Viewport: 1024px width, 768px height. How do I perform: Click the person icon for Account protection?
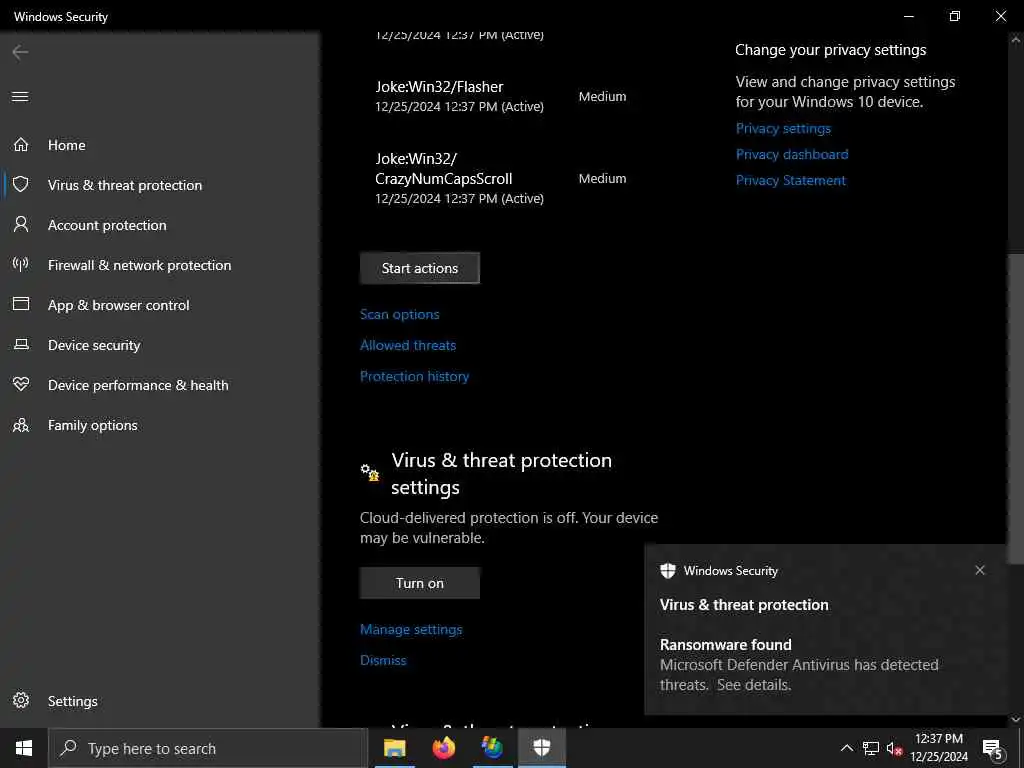pyautogui.click(x=21, y=224)
